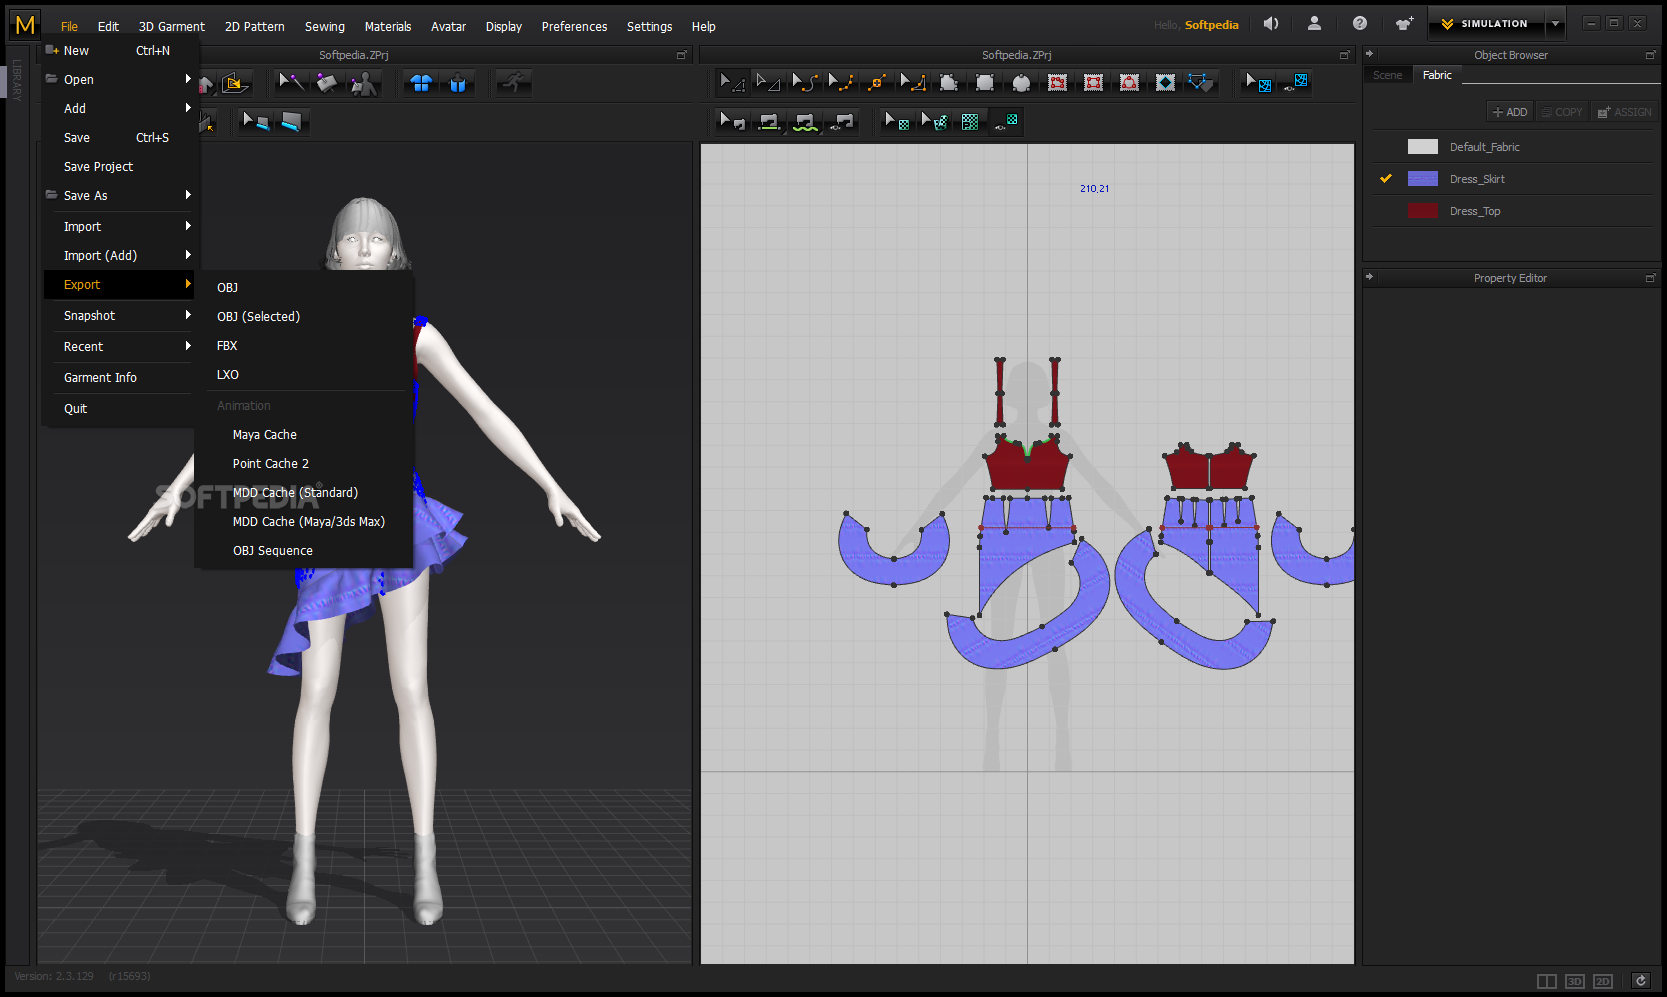The width and height of the screenshot is (1667, 997).
Task: Switch to the 3D-only view layout
Action: tap(1575, 981)
